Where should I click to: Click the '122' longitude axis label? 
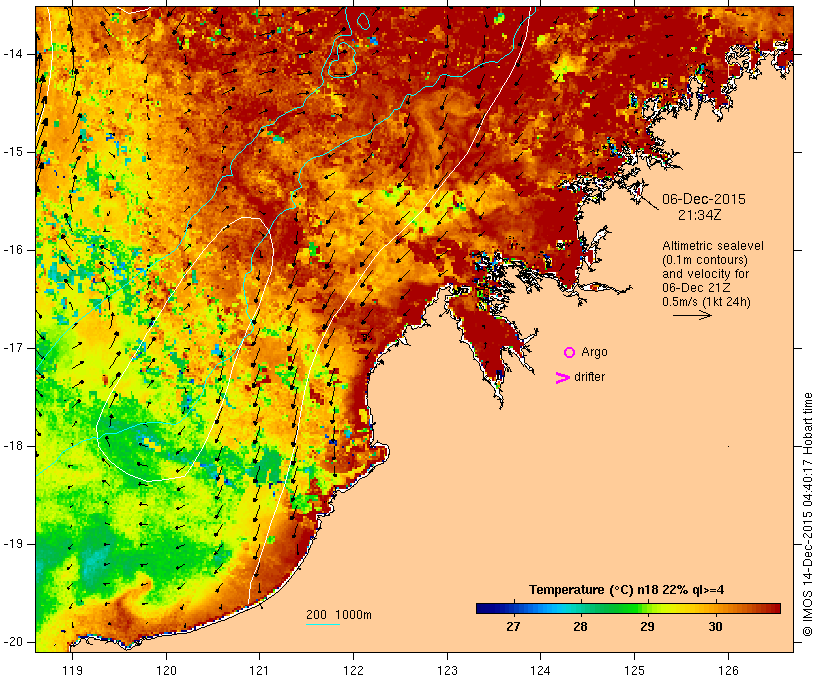pos(354,671)
